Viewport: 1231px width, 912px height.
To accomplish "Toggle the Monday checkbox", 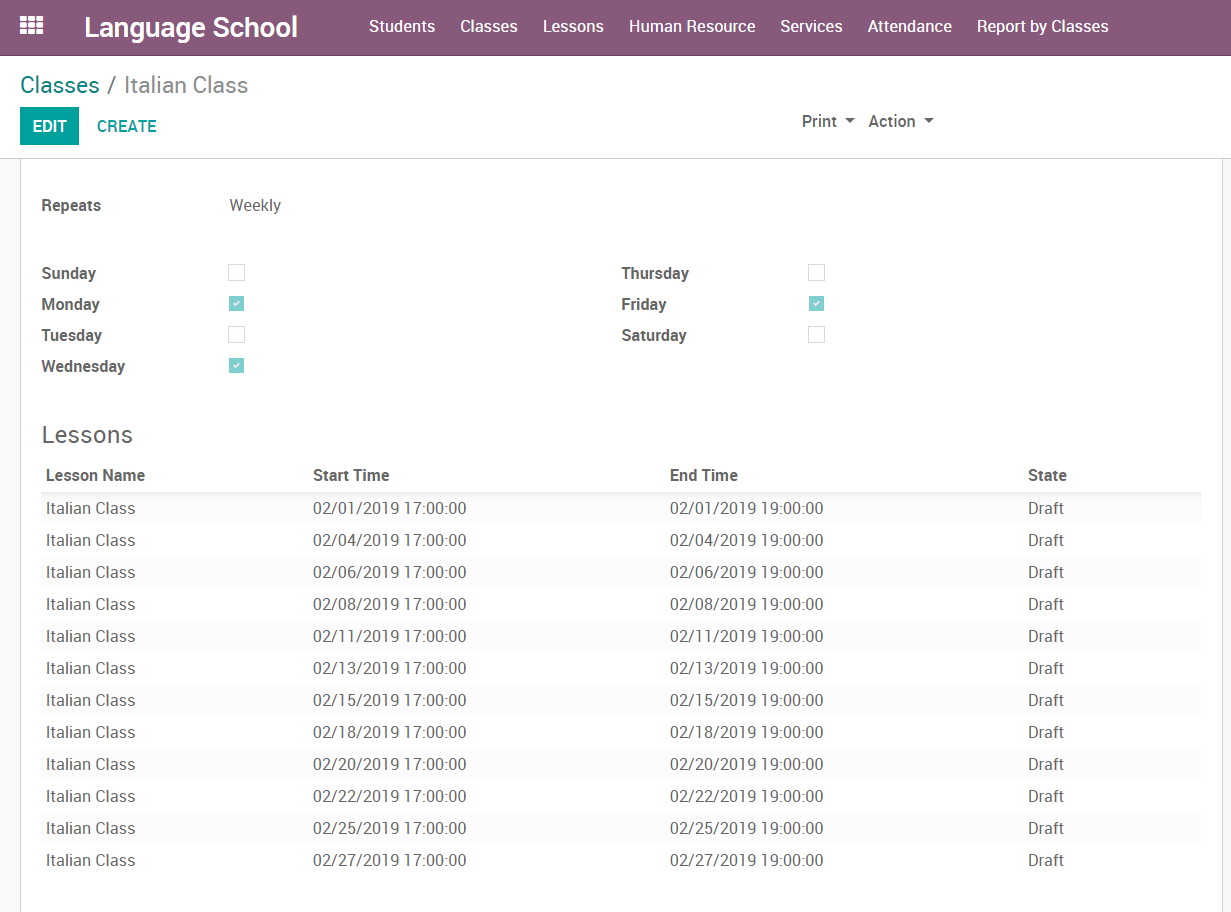I will click(x=236, y=304).
